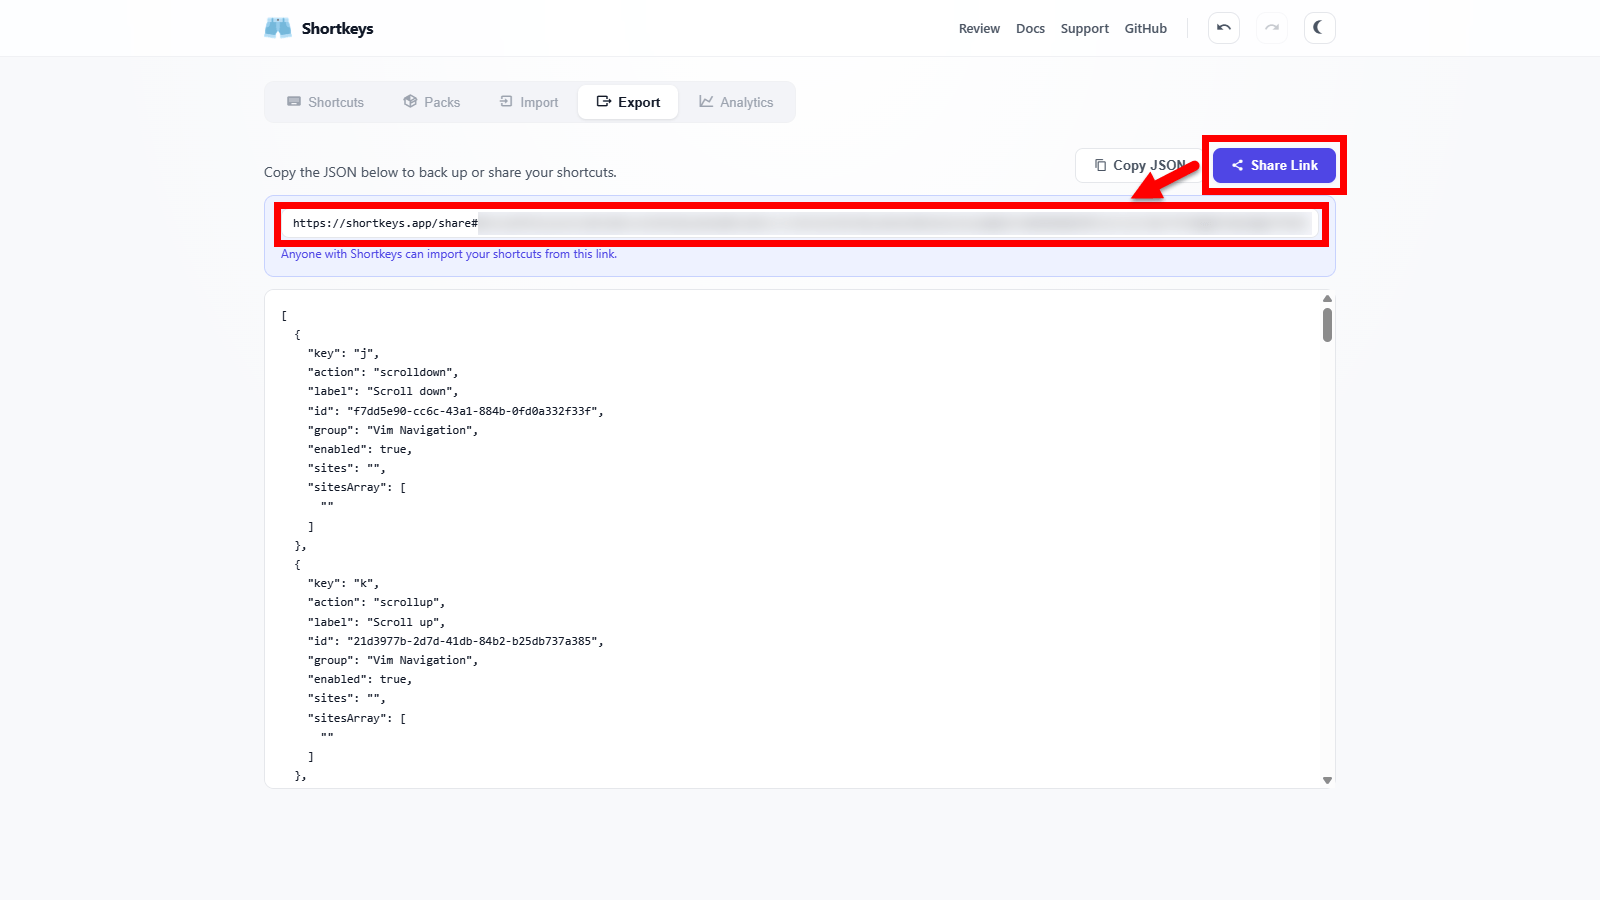Viewport: 1600px width, 900px height.
Task: Click the Shortkeys logo icon
Action: (277, 28)
